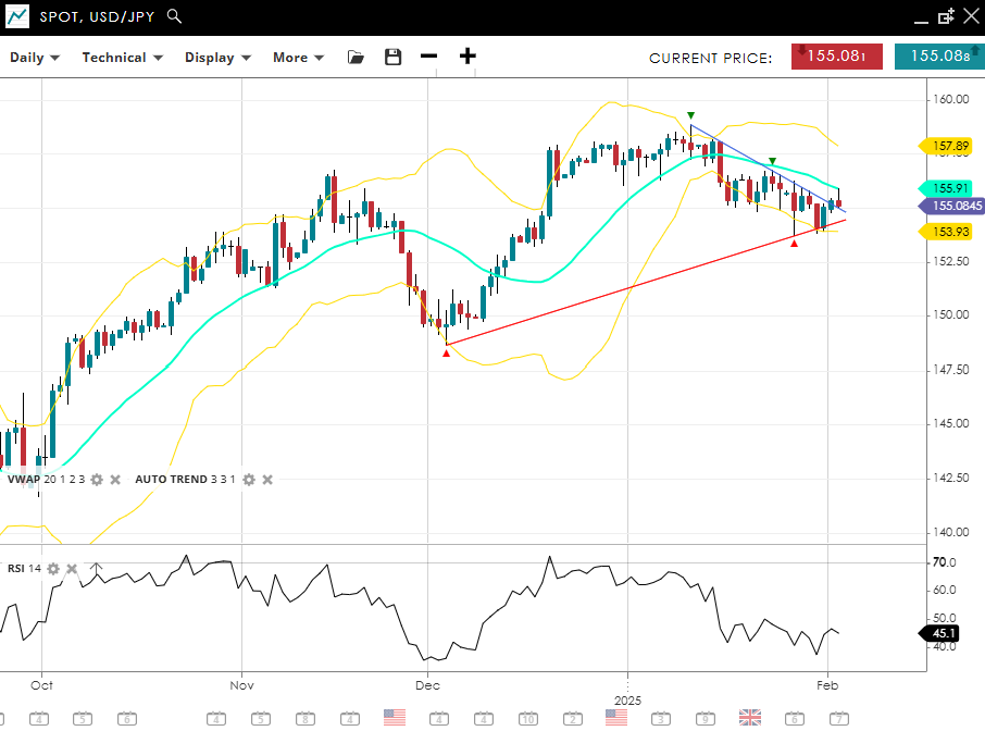Click the teal buy price 155.08 button

point(939,57)
